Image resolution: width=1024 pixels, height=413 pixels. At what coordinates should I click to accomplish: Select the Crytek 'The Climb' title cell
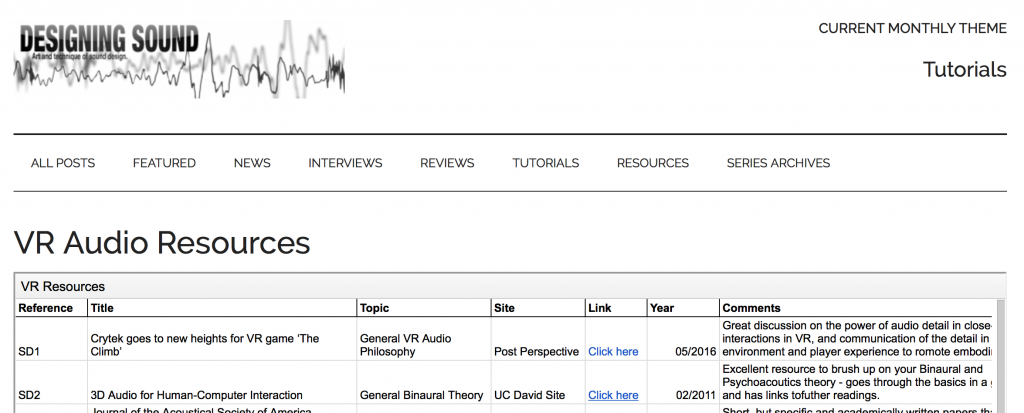click(205, 345)
